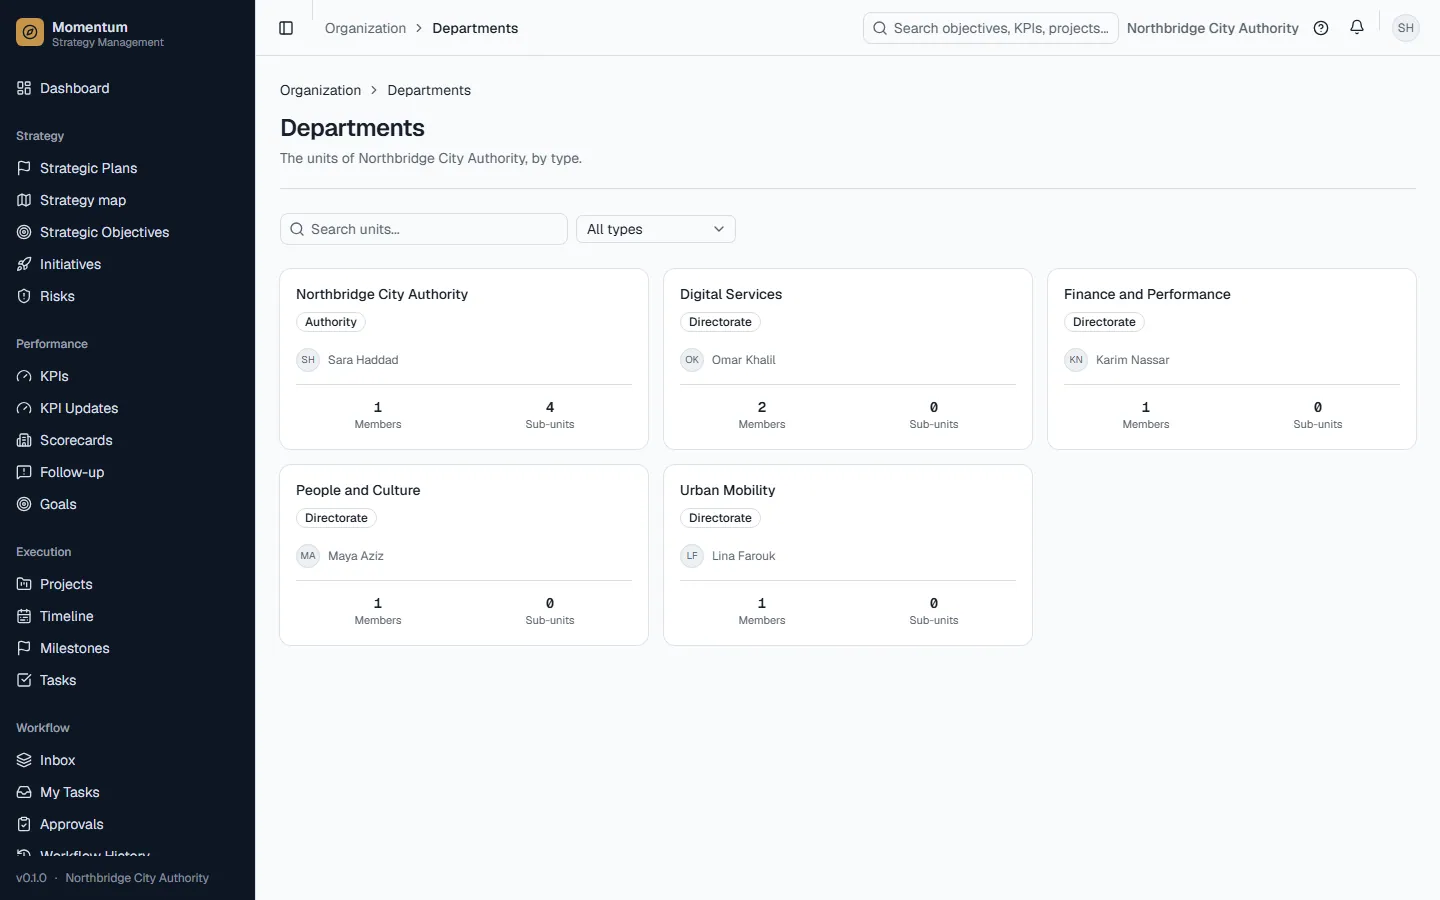
Task: Click the Follow-up message icon
Action: pos(24,472)
